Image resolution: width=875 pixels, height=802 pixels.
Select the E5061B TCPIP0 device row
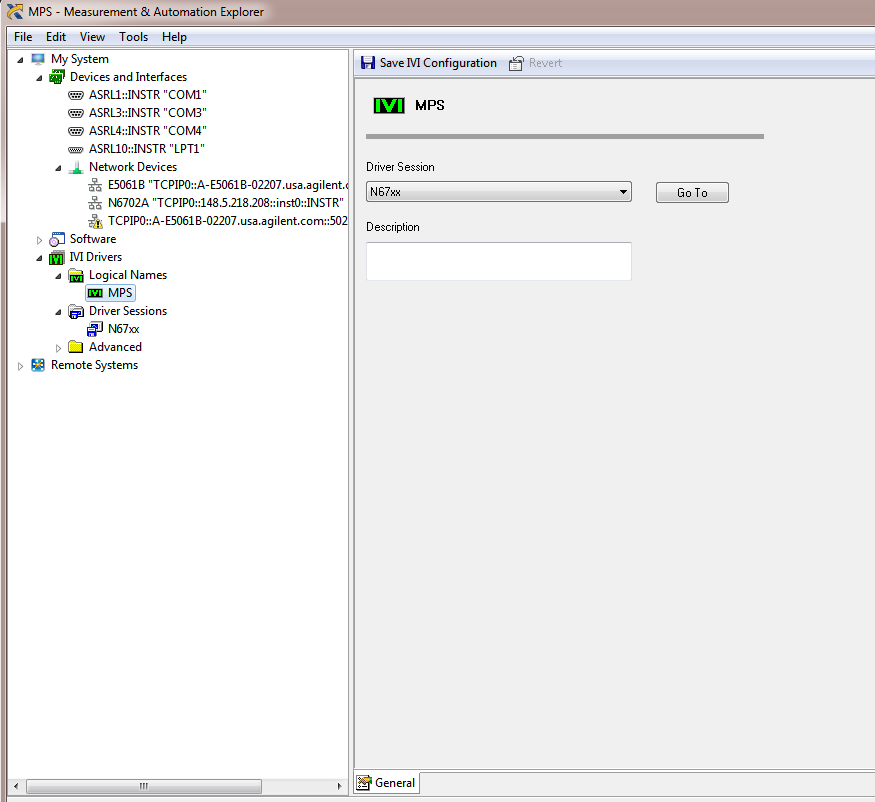228,185
